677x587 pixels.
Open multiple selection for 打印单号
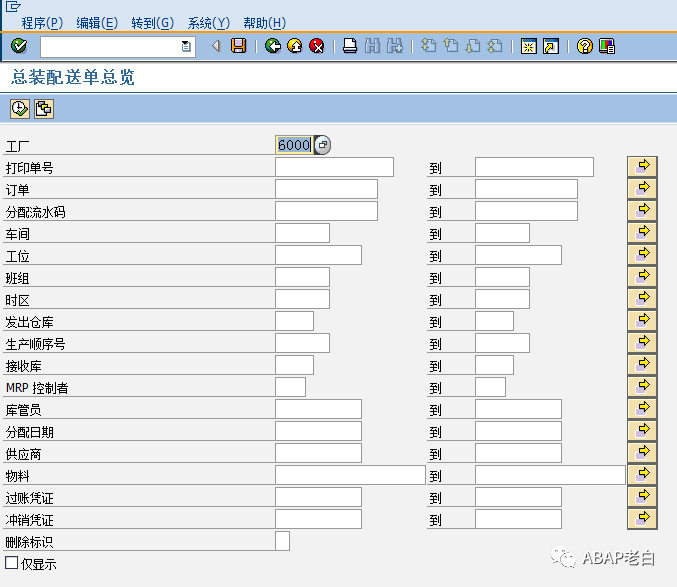pos(642,166)
